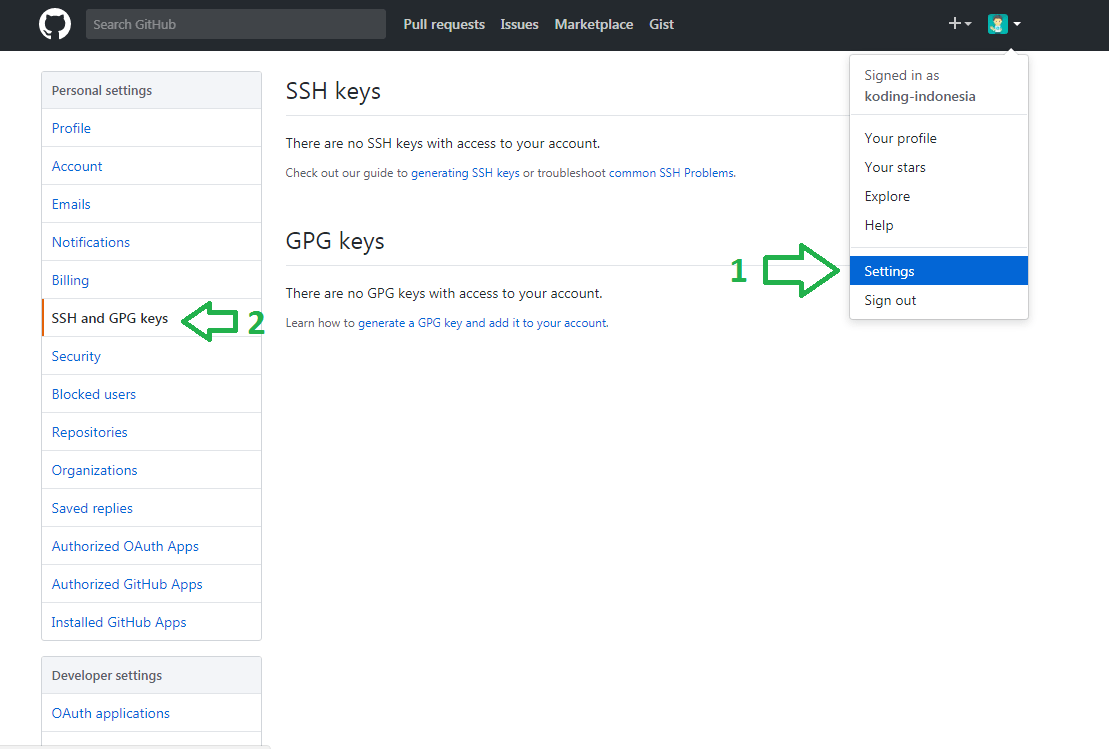This screenshot has width=1109, height=749.
Task: Open Issues in the top navigation
Action: (519, 24)
